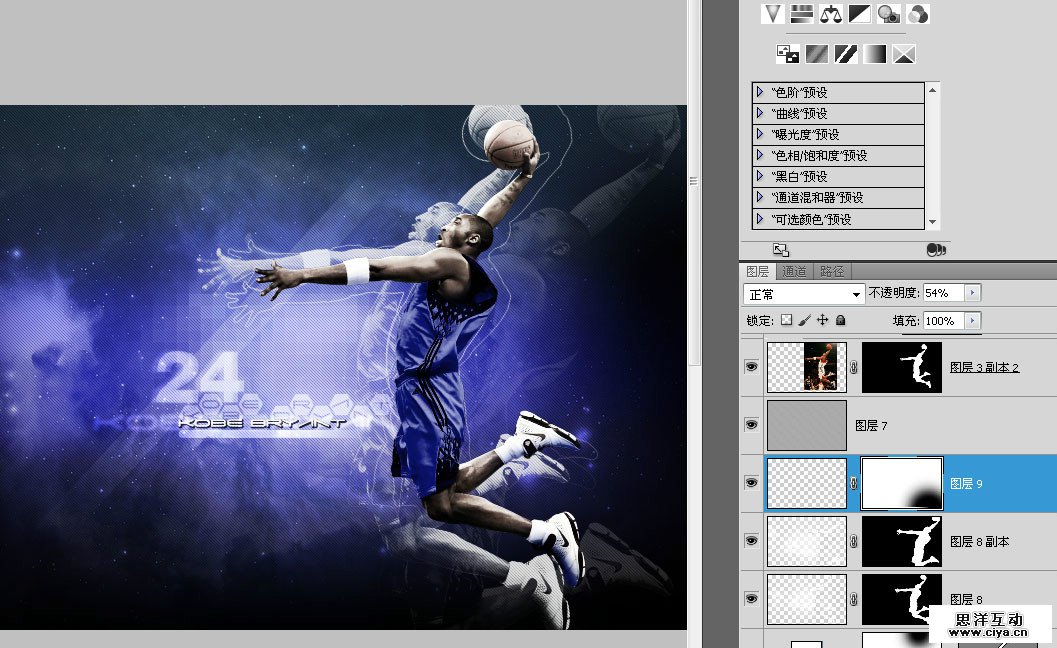Enable the lock all padlock
The width and height of the screenshot is (1057, 648).
[x=840, y=320]
